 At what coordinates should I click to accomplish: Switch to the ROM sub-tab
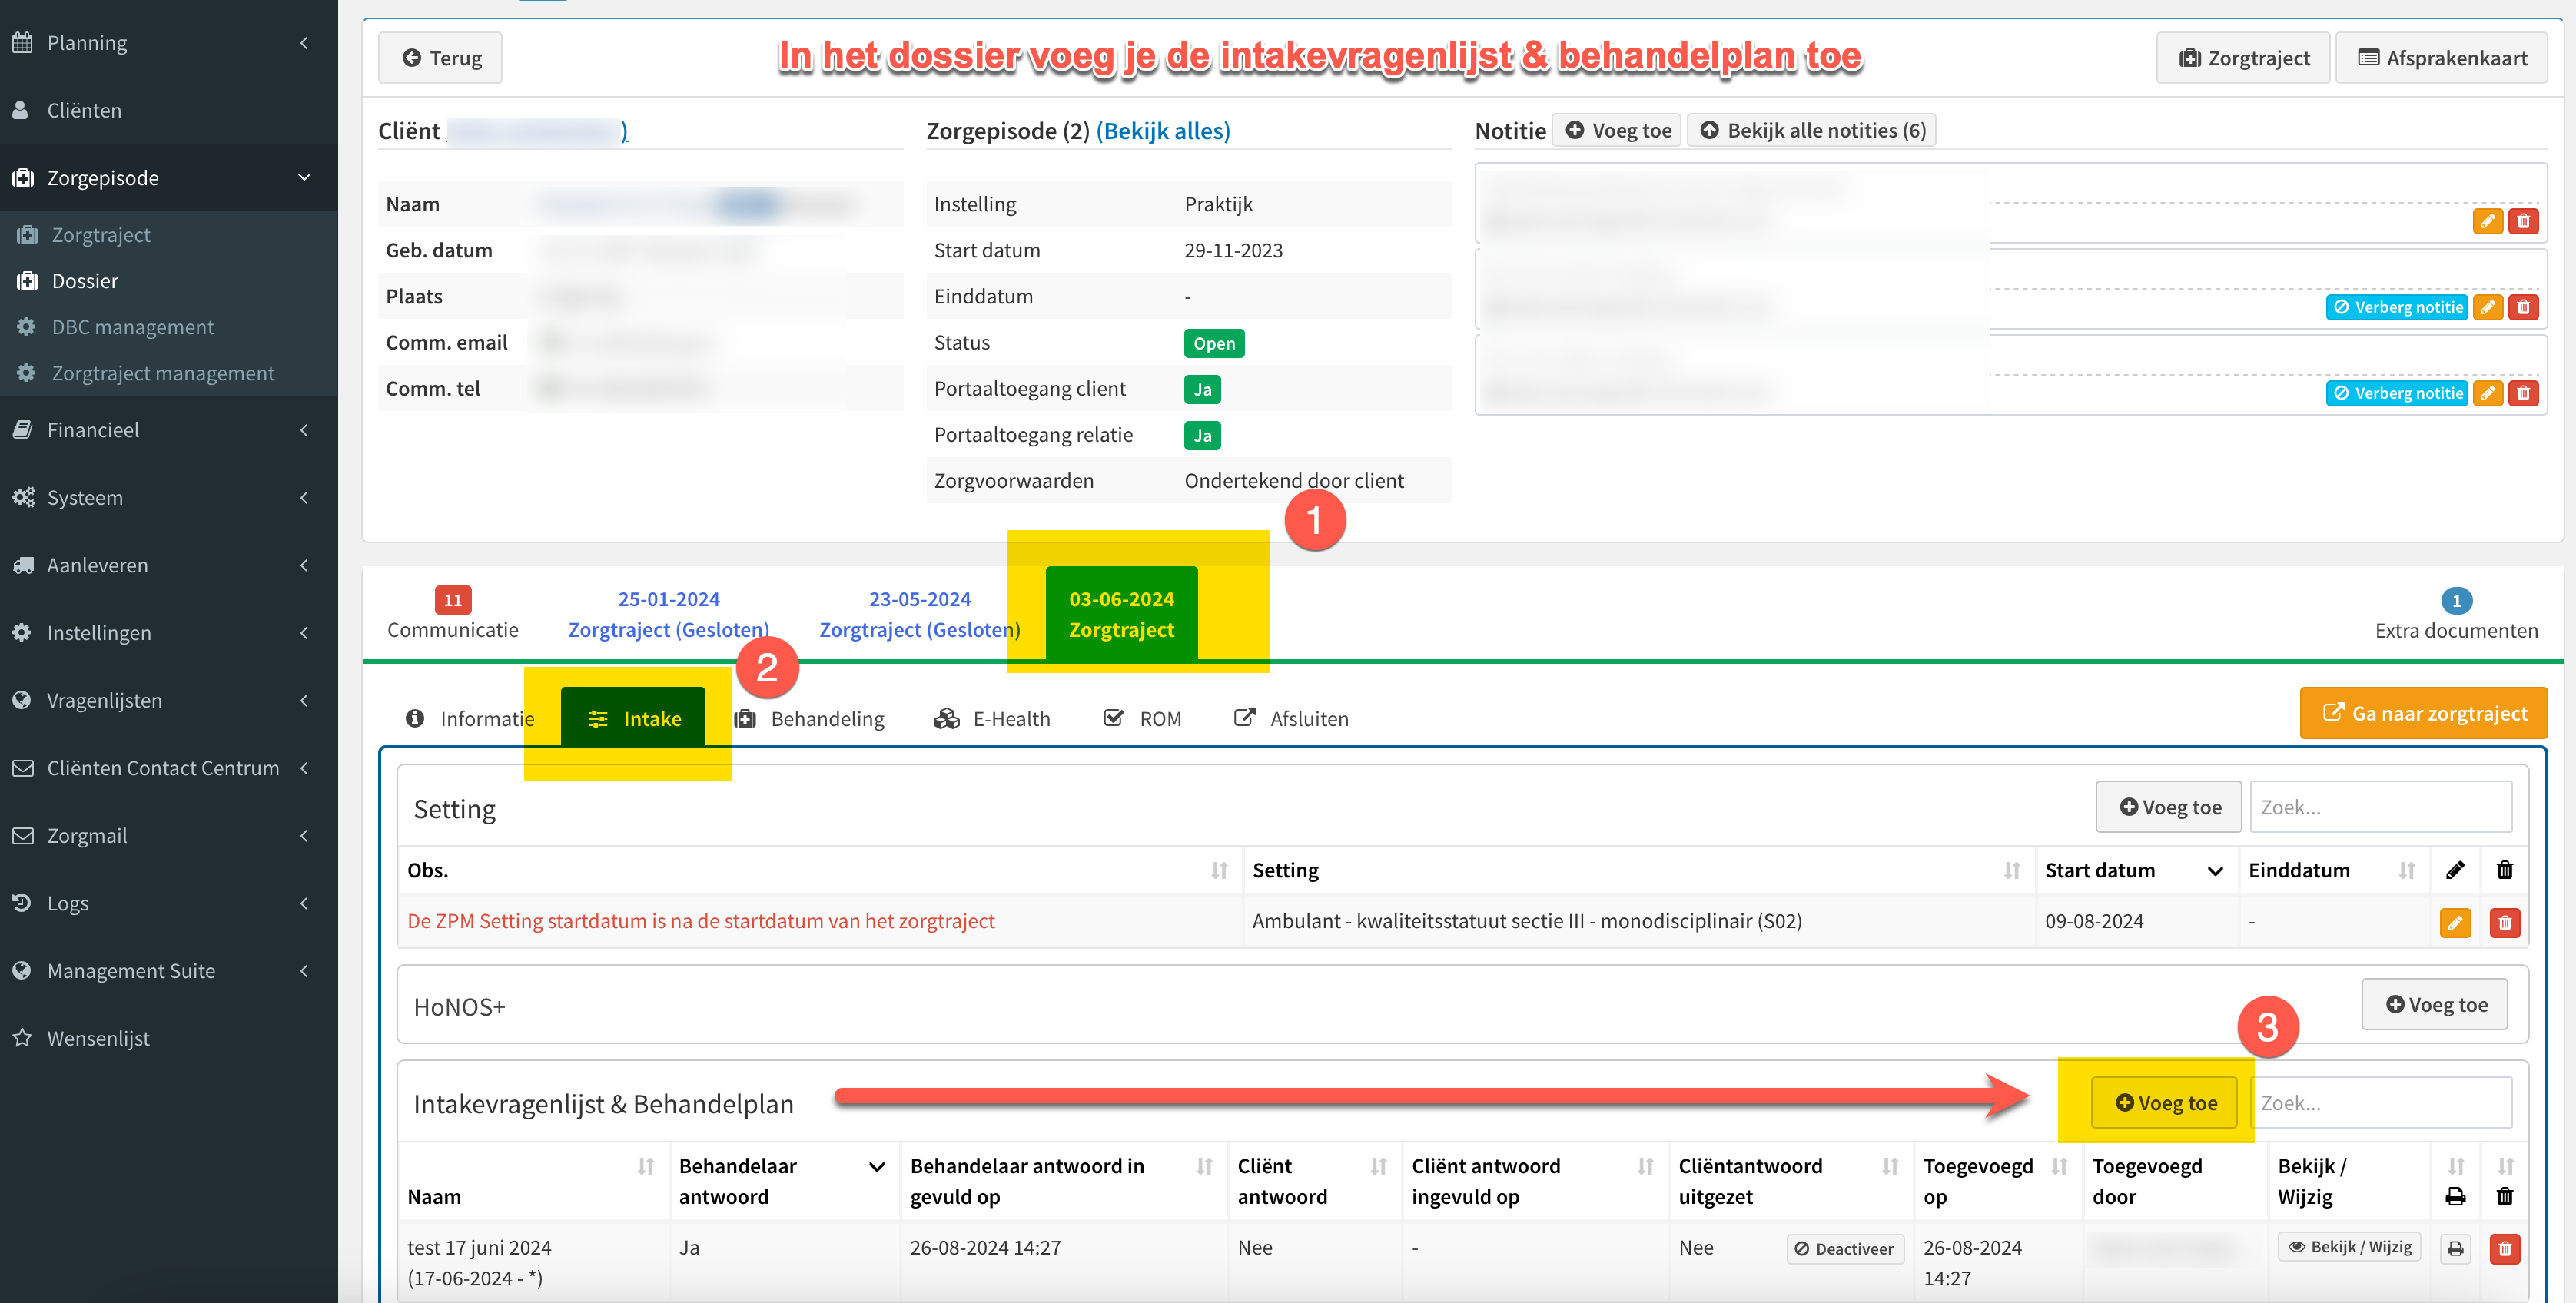click(x=1142, y=719)
